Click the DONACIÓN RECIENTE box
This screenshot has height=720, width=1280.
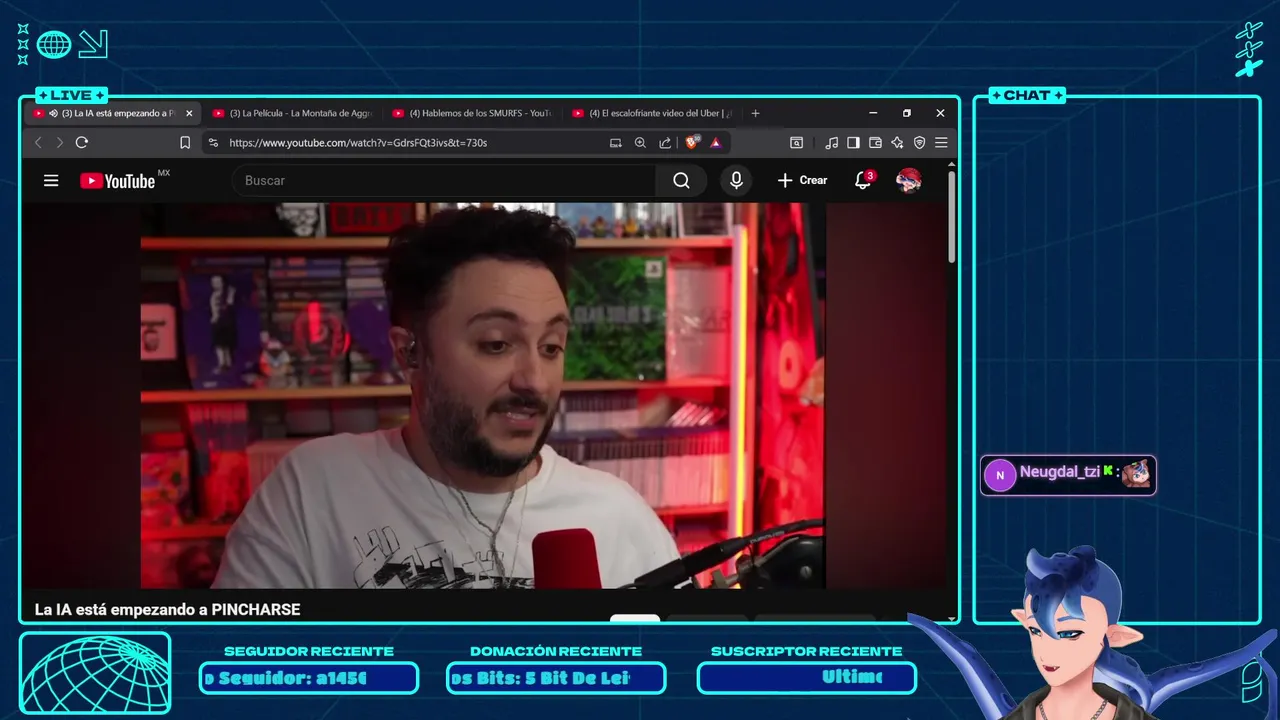coord(556,678)
